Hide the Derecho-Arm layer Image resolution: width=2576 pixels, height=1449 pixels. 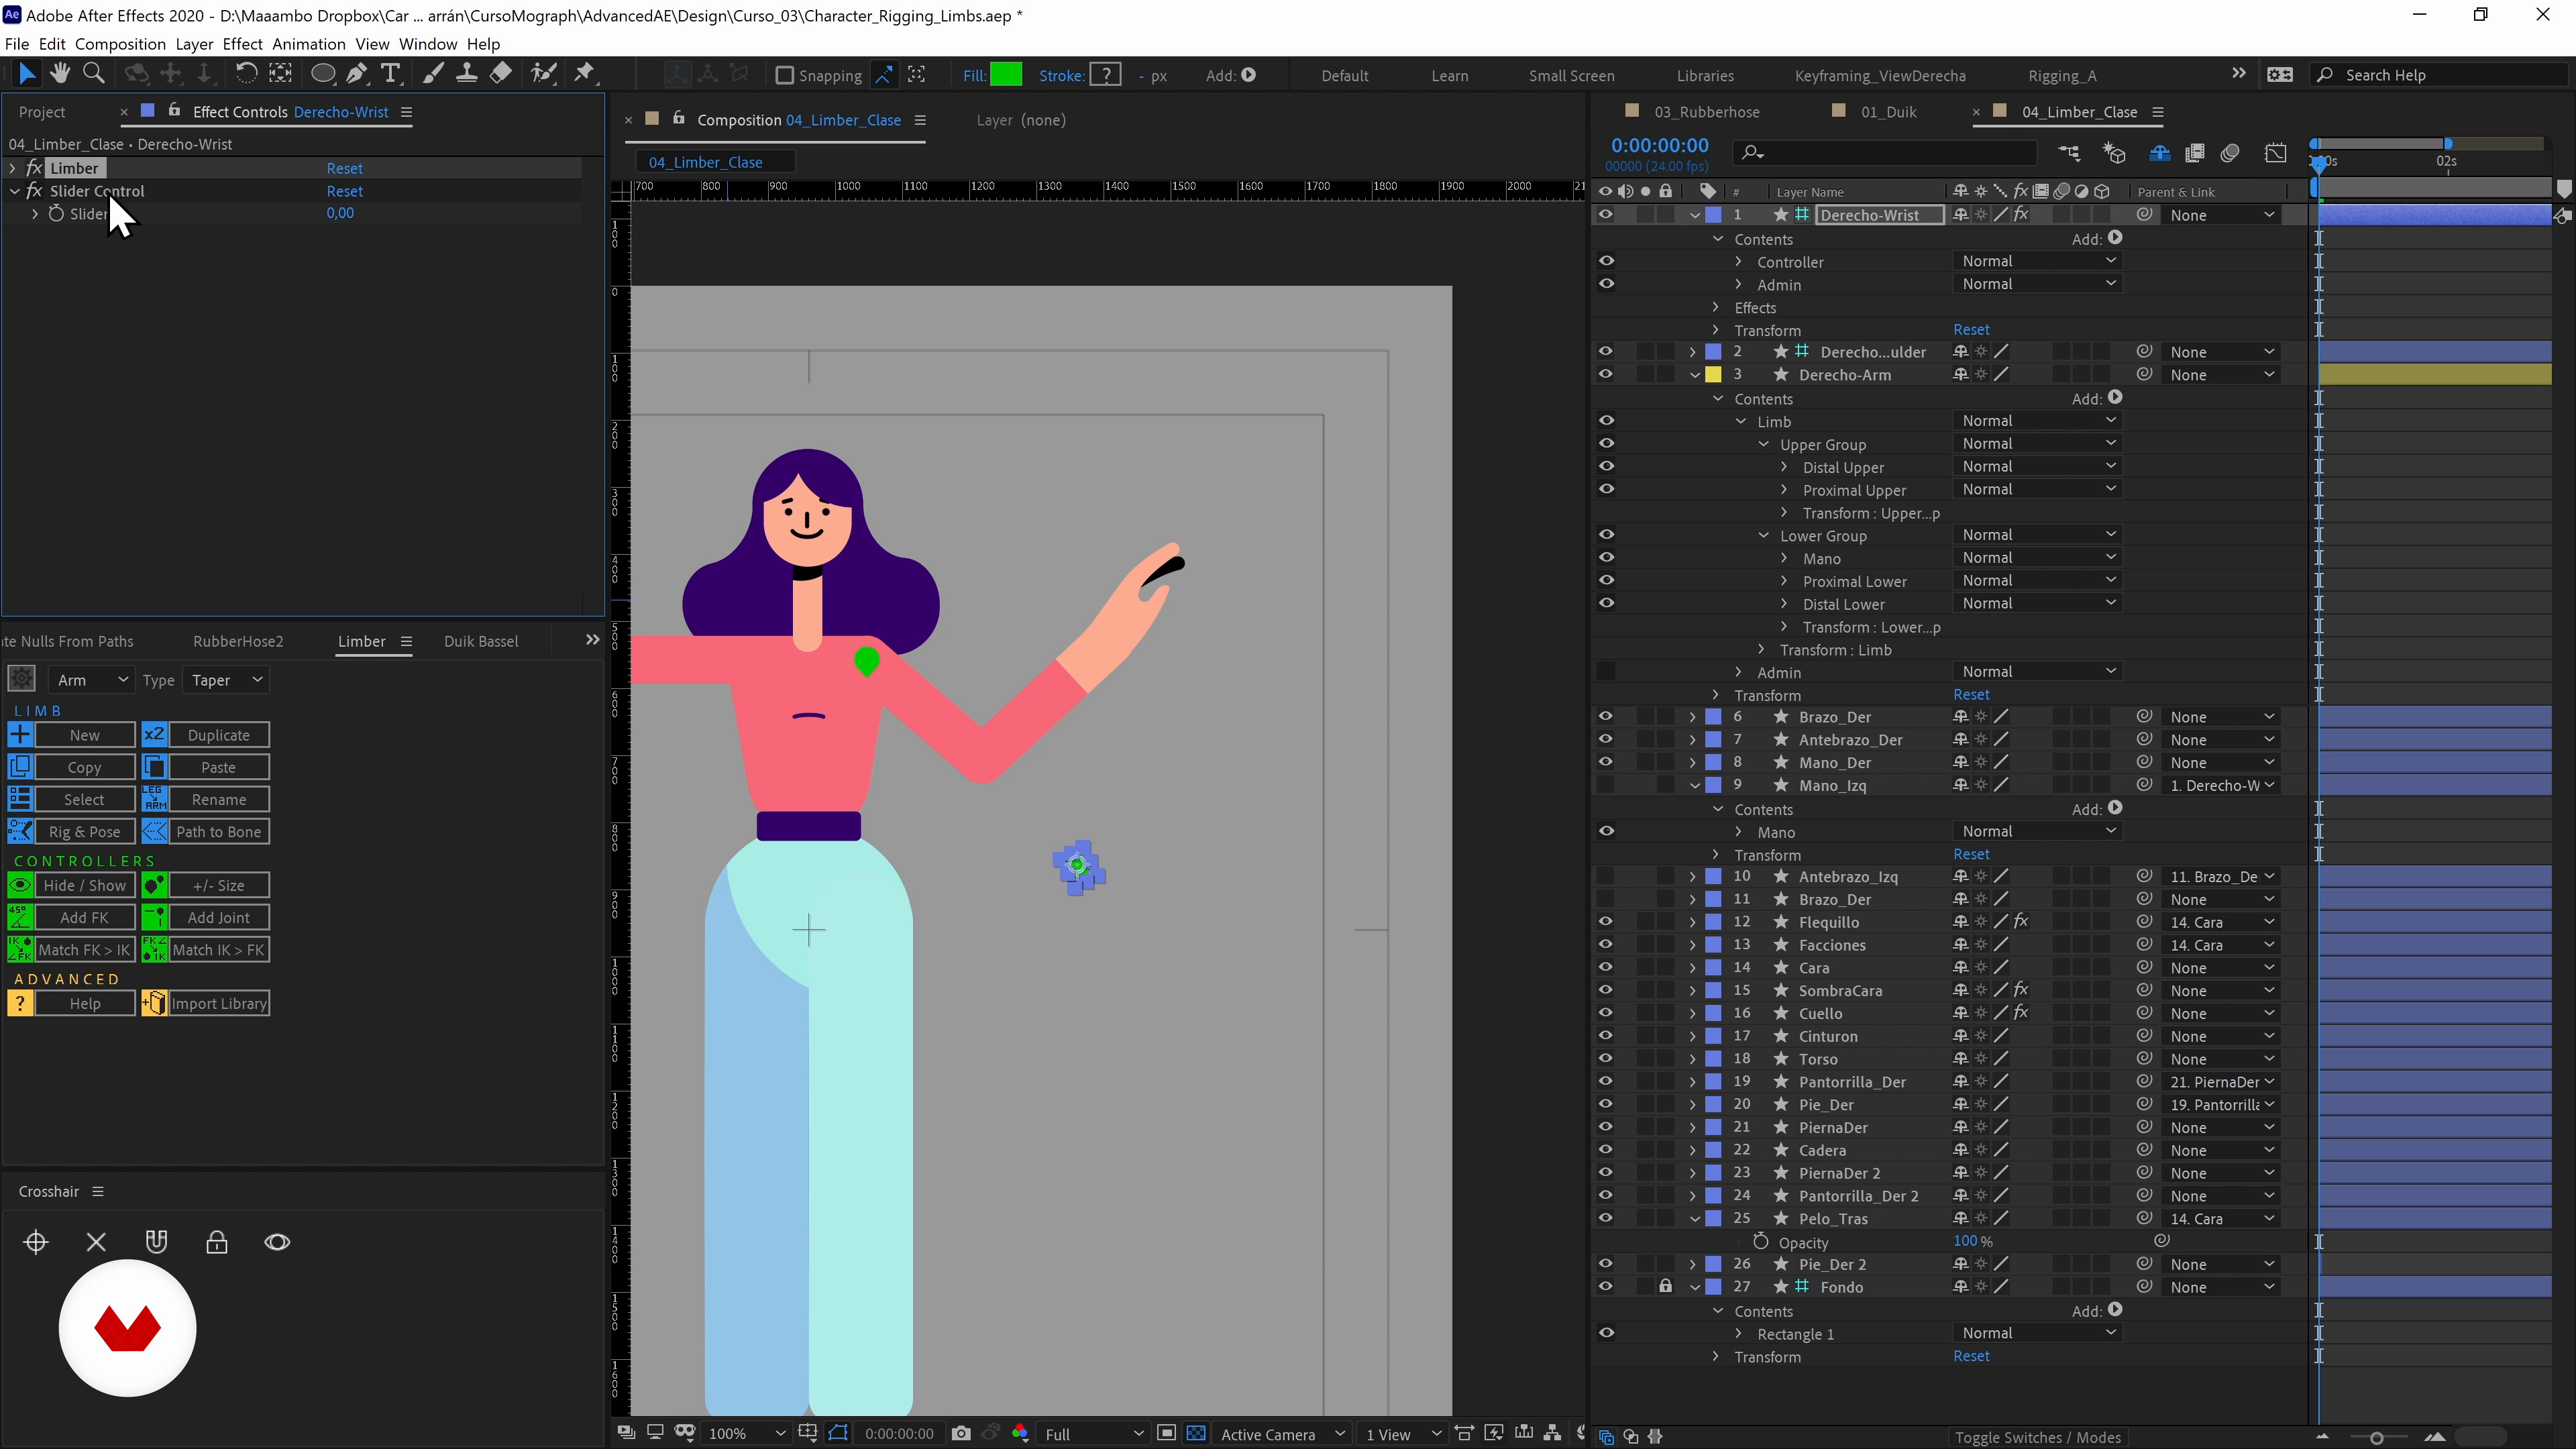click(x=1606, y=374)
